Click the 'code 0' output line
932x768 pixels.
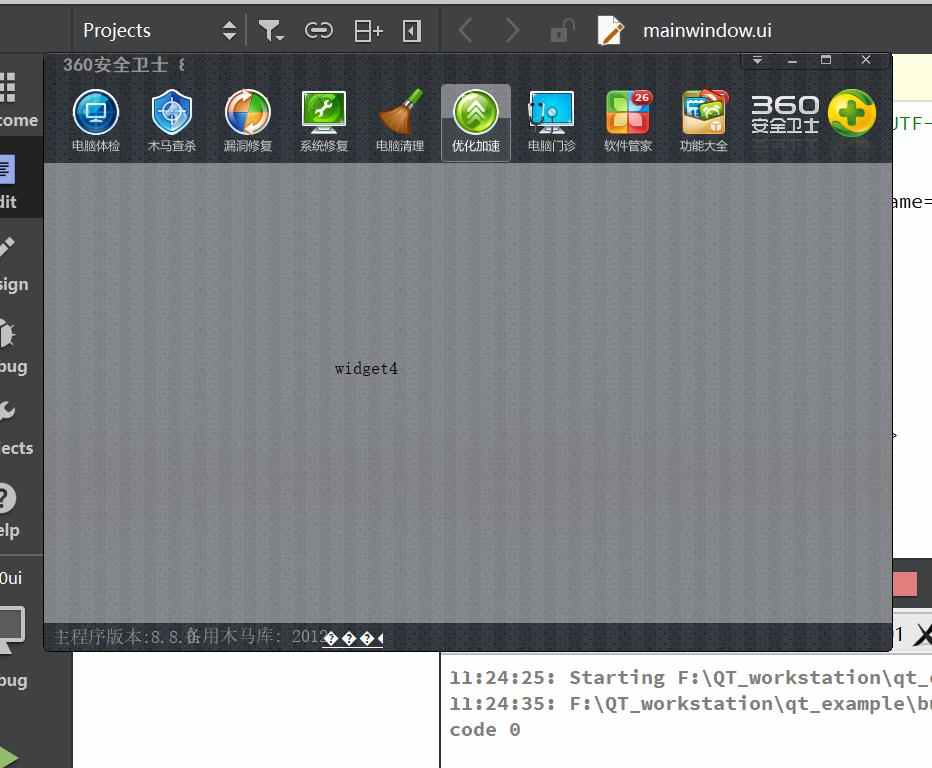[x=485, y=730]
